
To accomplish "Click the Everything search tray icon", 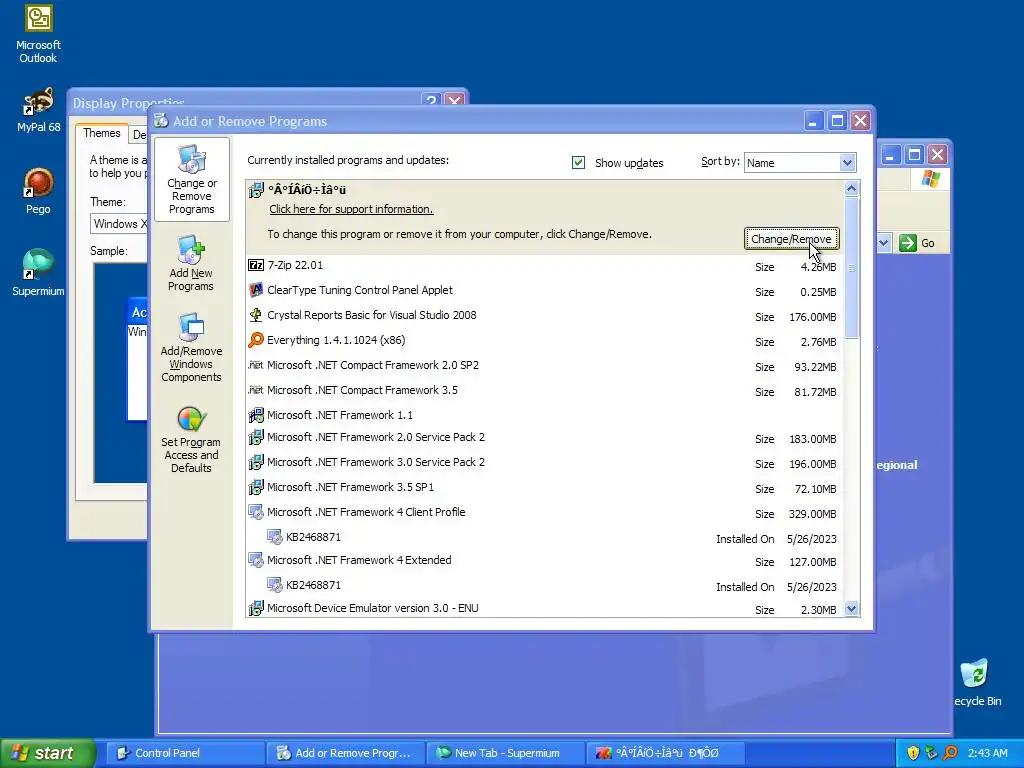I will coord(950,753).
